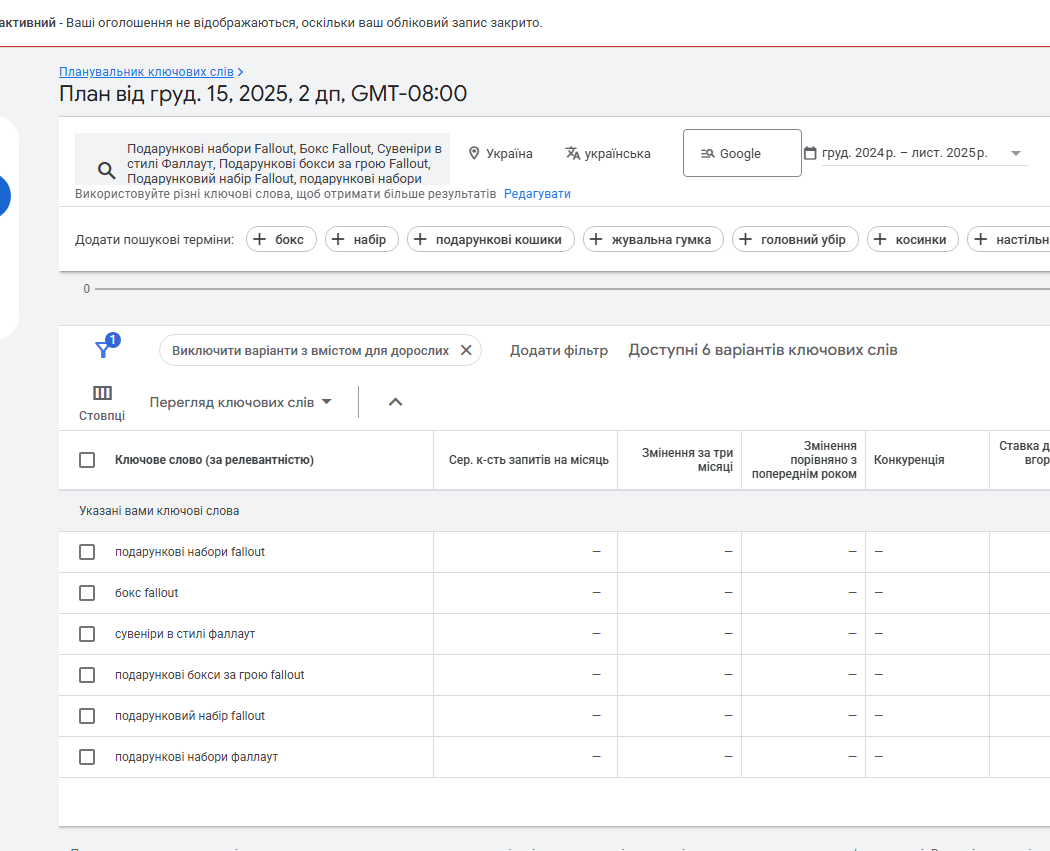
Task: Open the Планувальник ключових слів breadcrumb
Action: [147, 72]
